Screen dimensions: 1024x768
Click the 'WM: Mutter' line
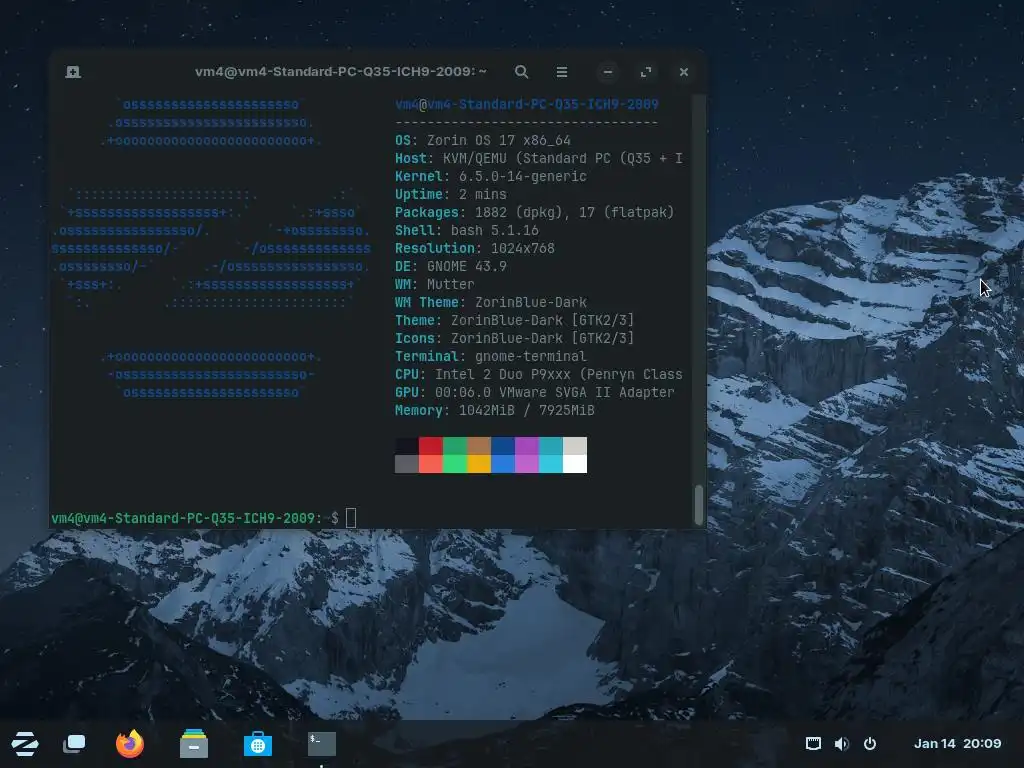click(x=434, y=284)
